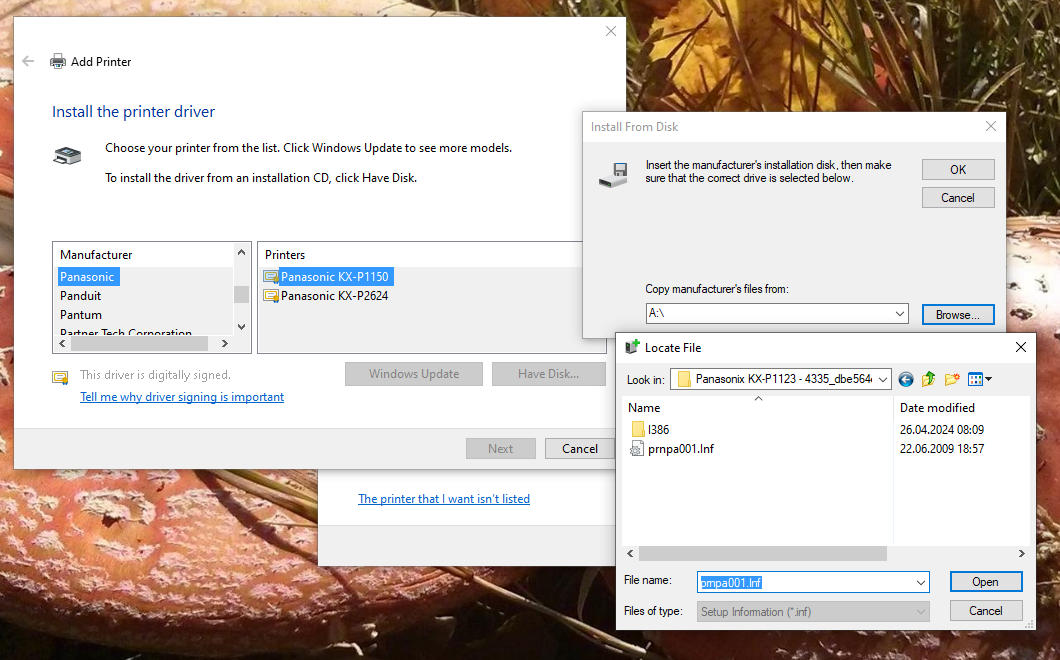Screen dimensions: 1060x660
Task: Click the Browse... button
Action: pyautogui.click(x=958, y=314)
